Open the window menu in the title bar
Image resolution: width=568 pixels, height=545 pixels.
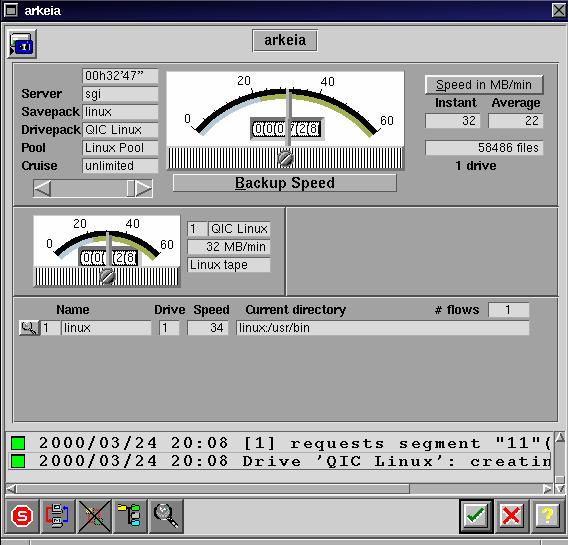coord(11,10)
